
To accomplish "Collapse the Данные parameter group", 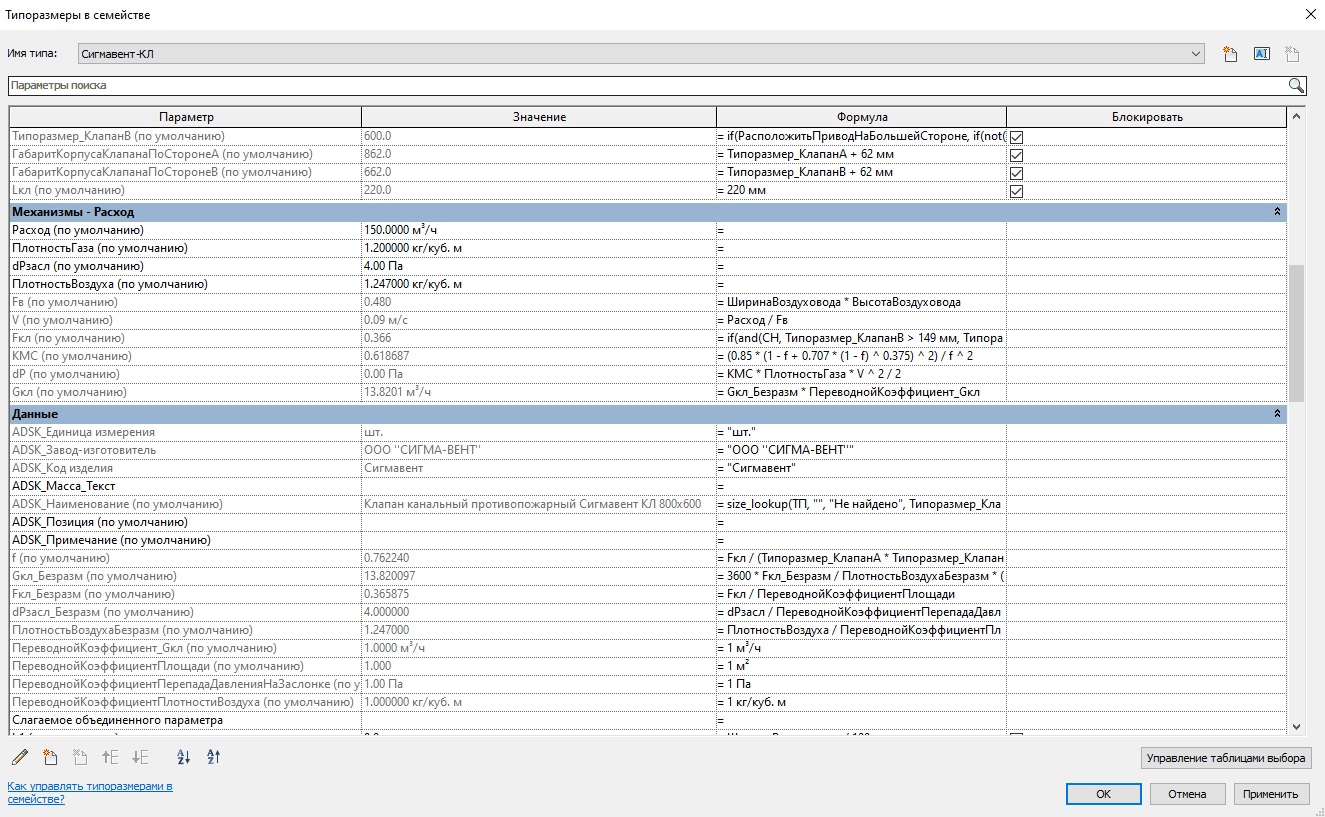I will click(x=1277, y=414).
